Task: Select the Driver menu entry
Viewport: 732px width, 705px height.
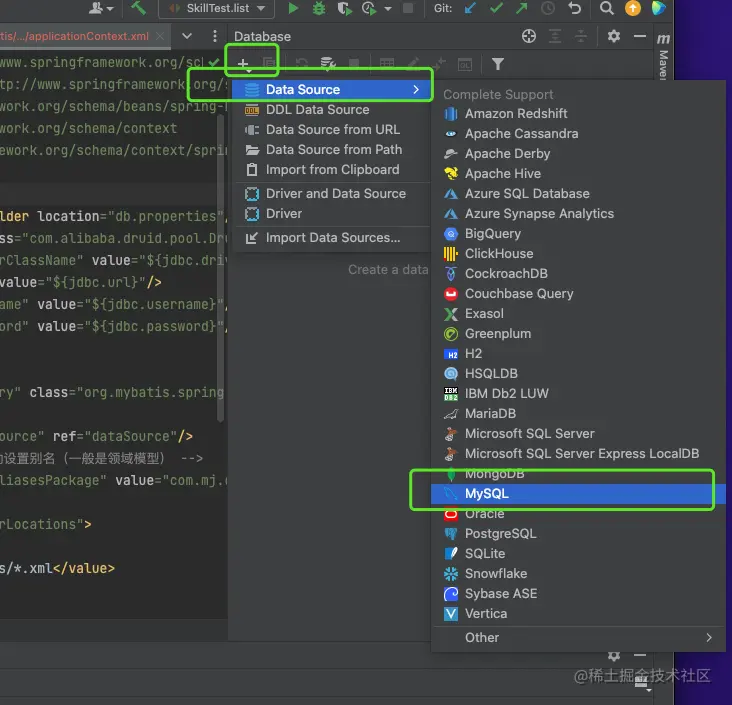Action: (331, 214)
